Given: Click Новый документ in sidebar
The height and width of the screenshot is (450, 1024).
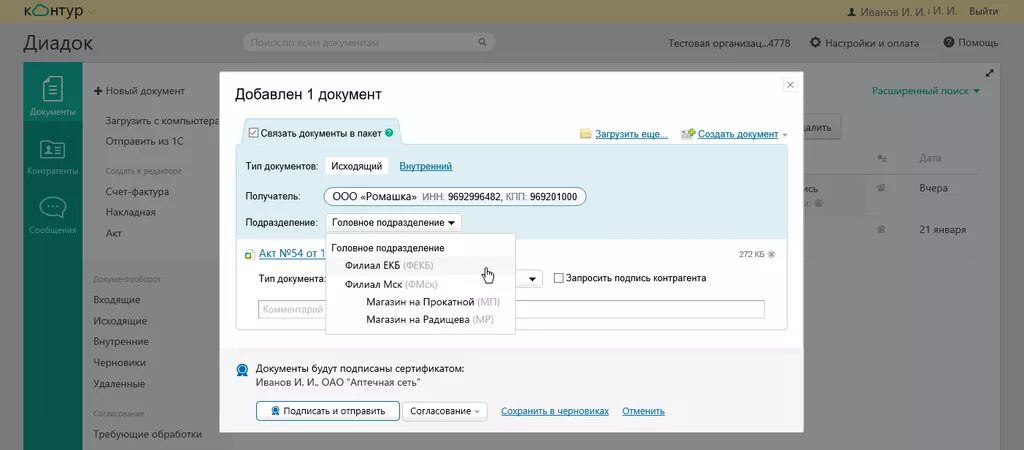Looking at the screenshot, I should tap(140, 91).
